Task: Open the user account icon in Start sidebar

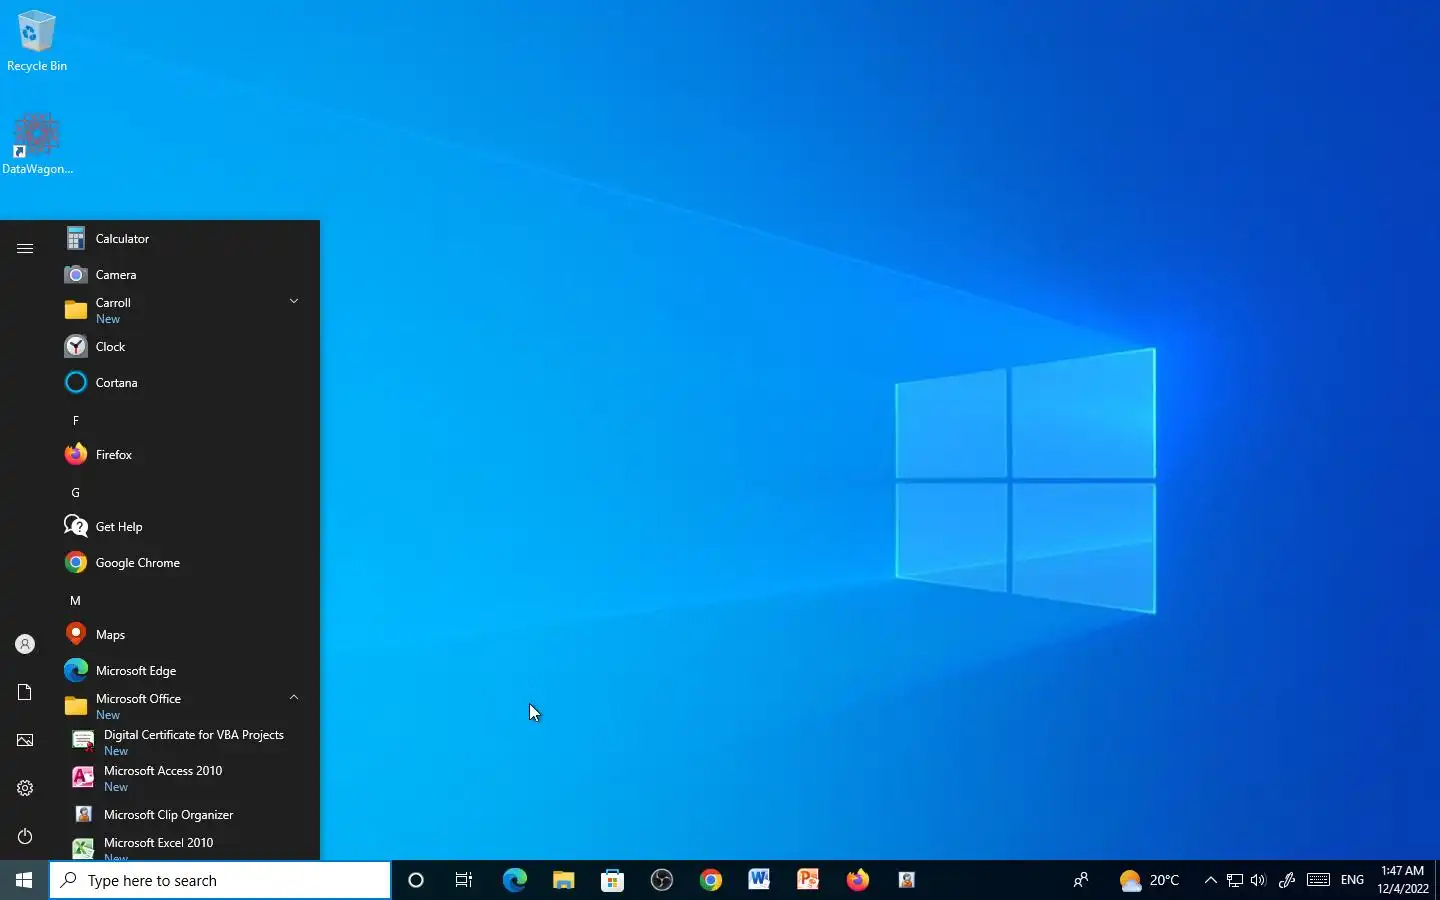Action: tap(25, 644)
